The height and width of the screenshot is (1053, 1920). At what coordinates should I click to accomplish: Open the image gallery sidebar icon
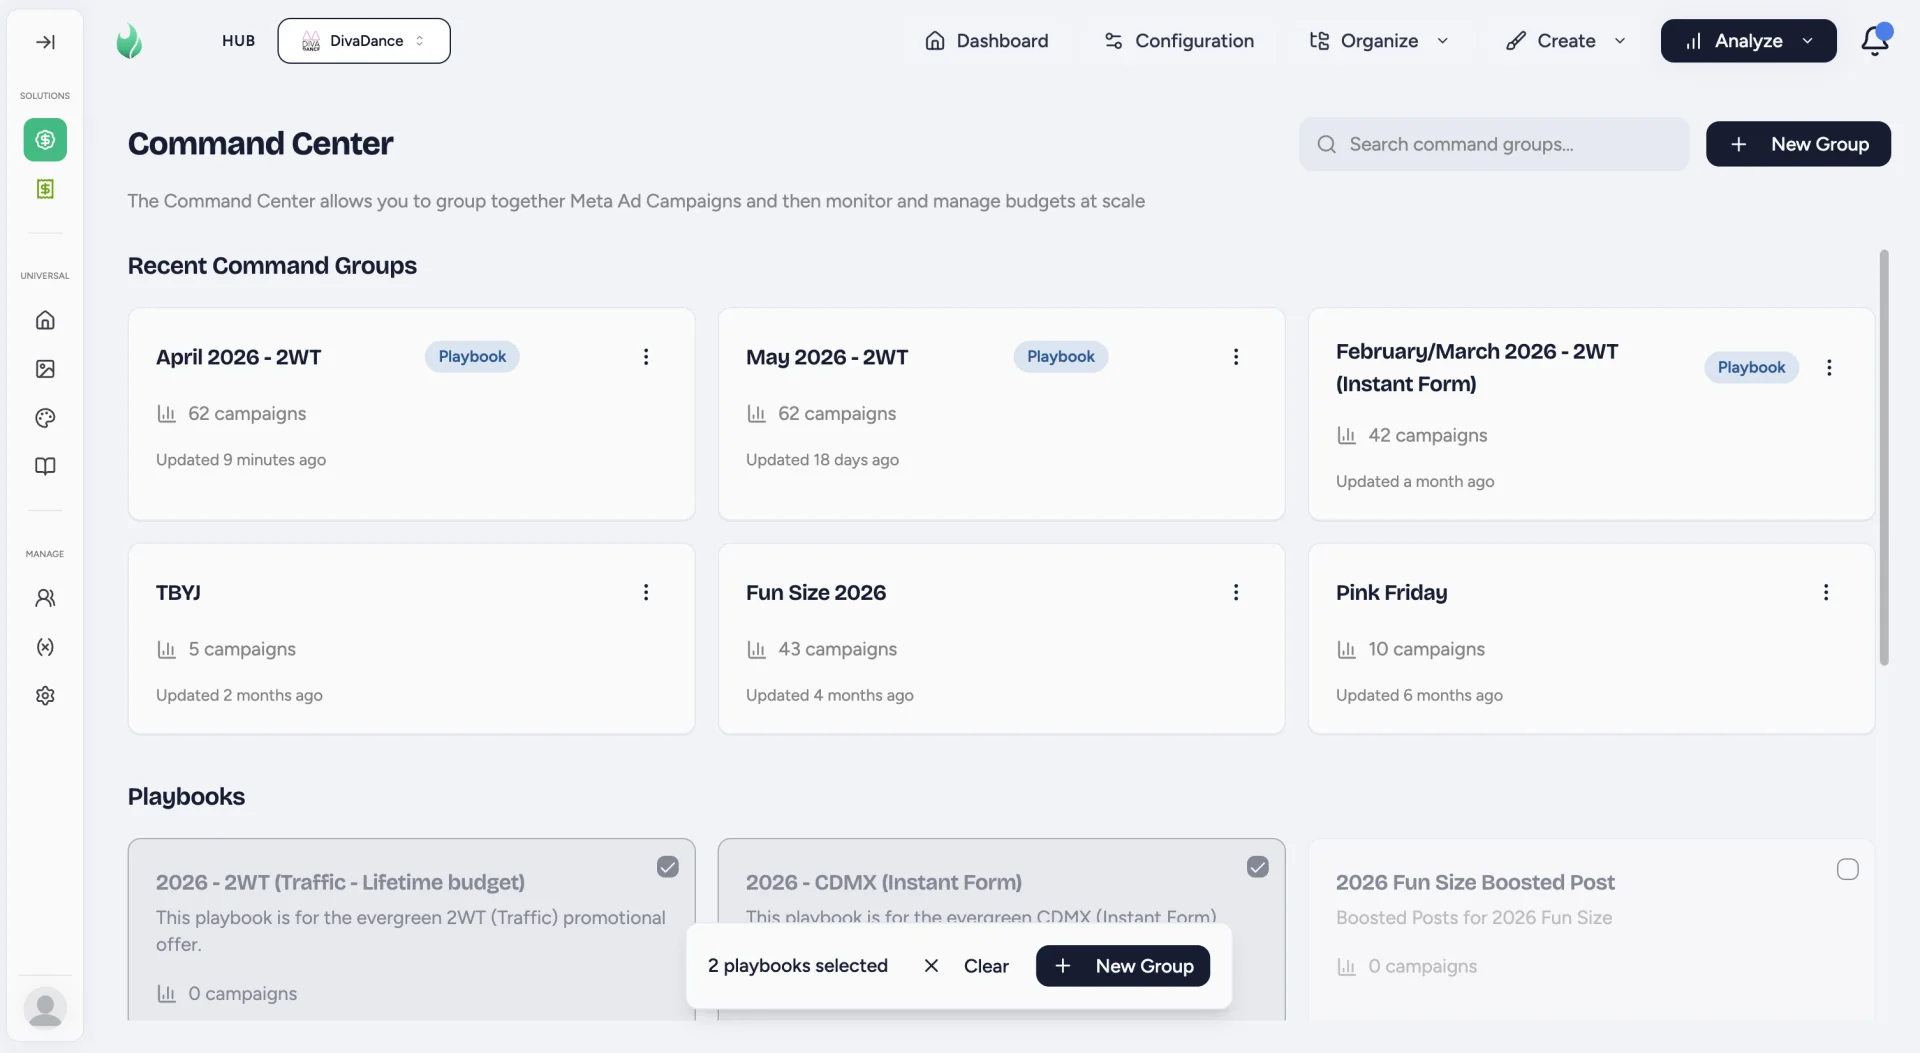[45, 369]
